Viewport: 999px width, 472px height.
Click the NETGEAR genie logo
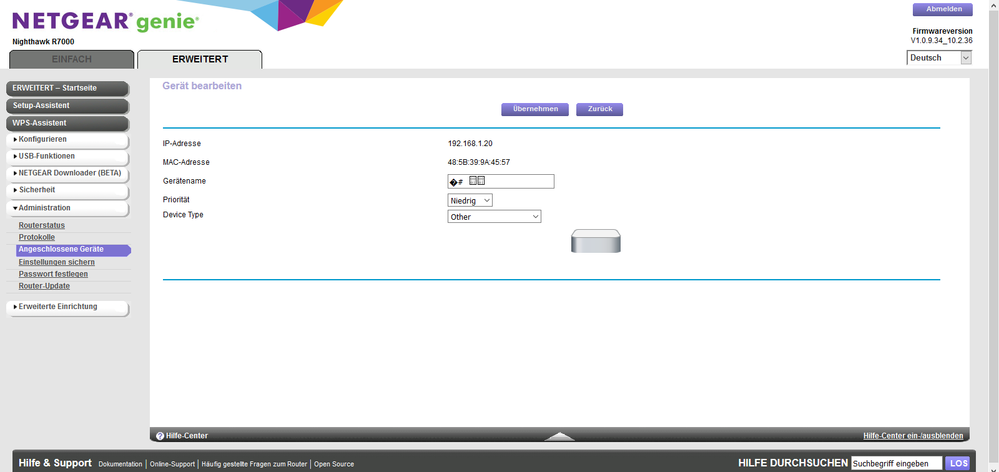pos(105,22)
